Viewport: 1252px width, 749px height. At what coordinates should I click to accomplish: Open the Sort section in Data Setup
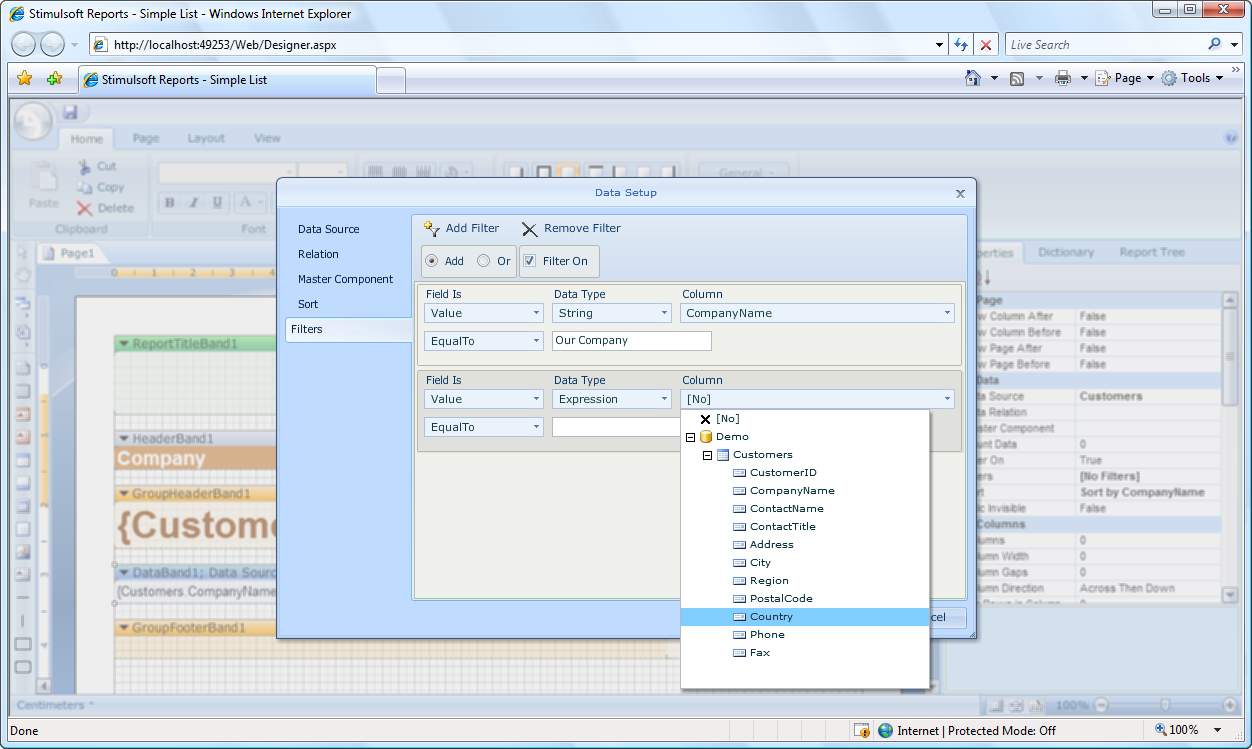308,304
